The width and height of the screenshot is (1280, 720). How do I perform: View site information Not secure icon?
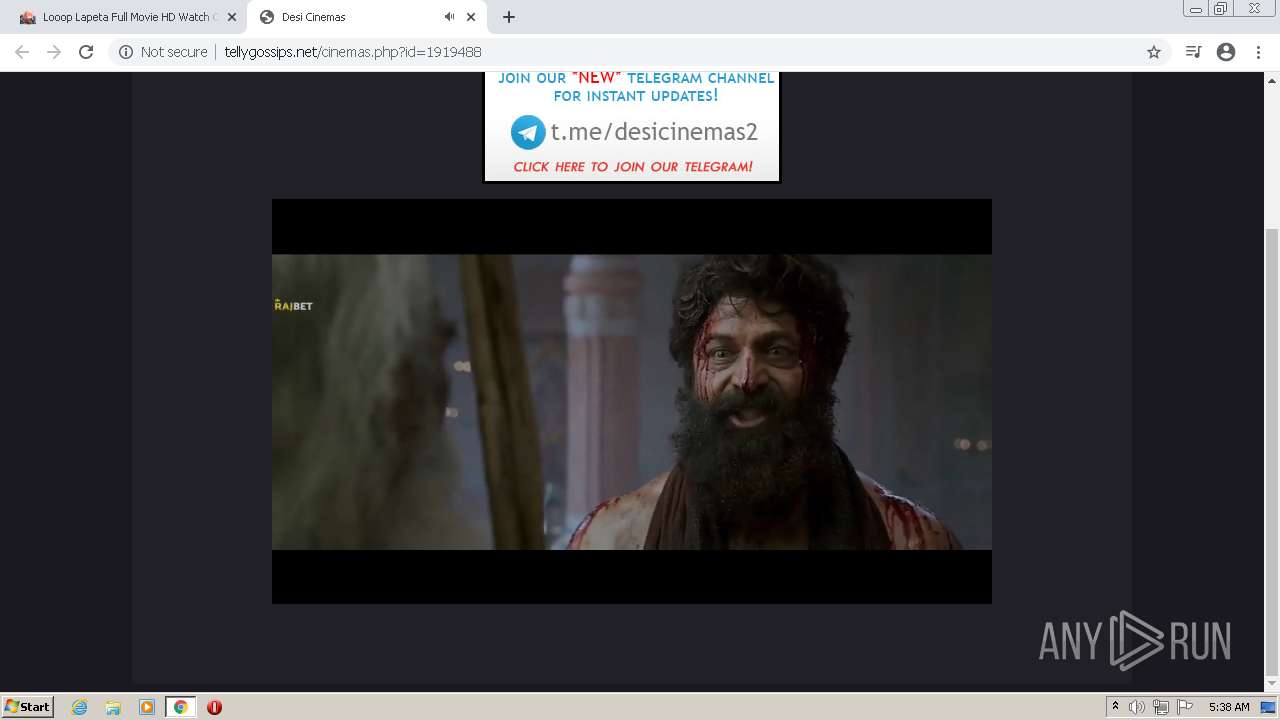click(126, 52)
